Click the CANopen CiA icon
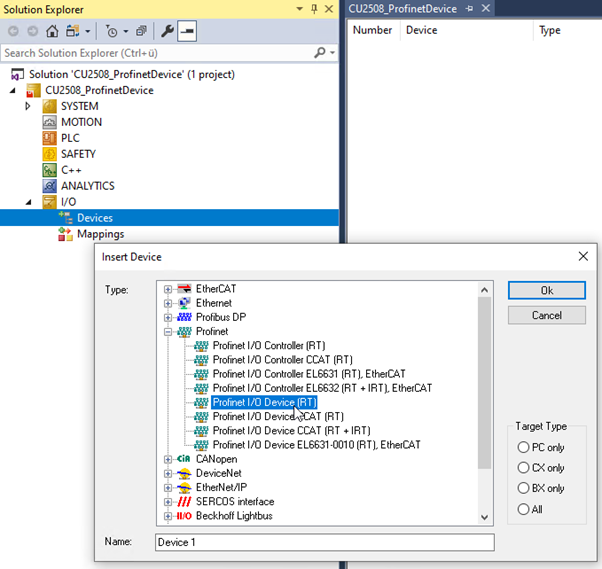This screenshot has width=602, height=569. tap(184, 459)
